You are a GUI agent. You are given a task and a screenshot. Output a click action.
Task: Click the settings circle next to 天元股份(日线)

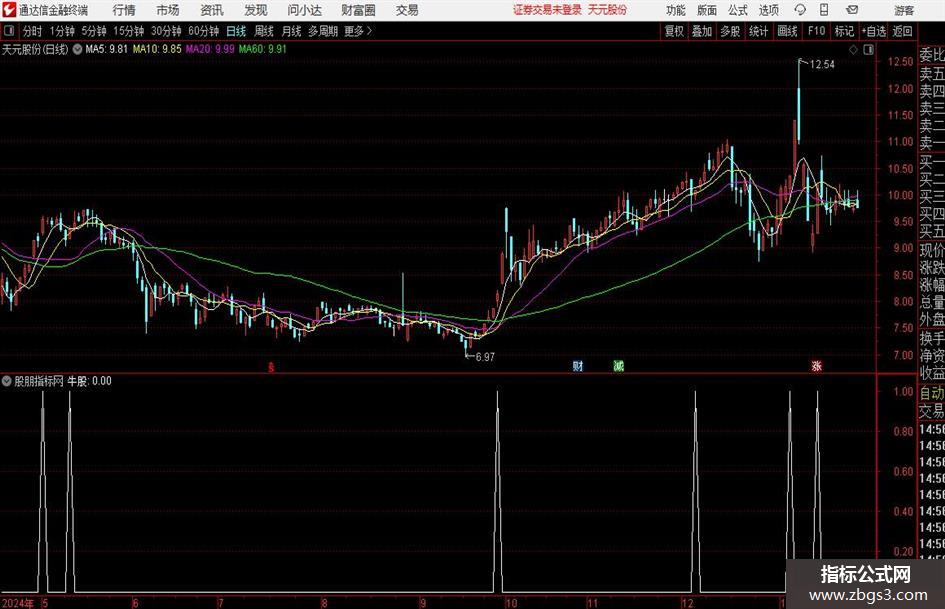pos(77,49)
